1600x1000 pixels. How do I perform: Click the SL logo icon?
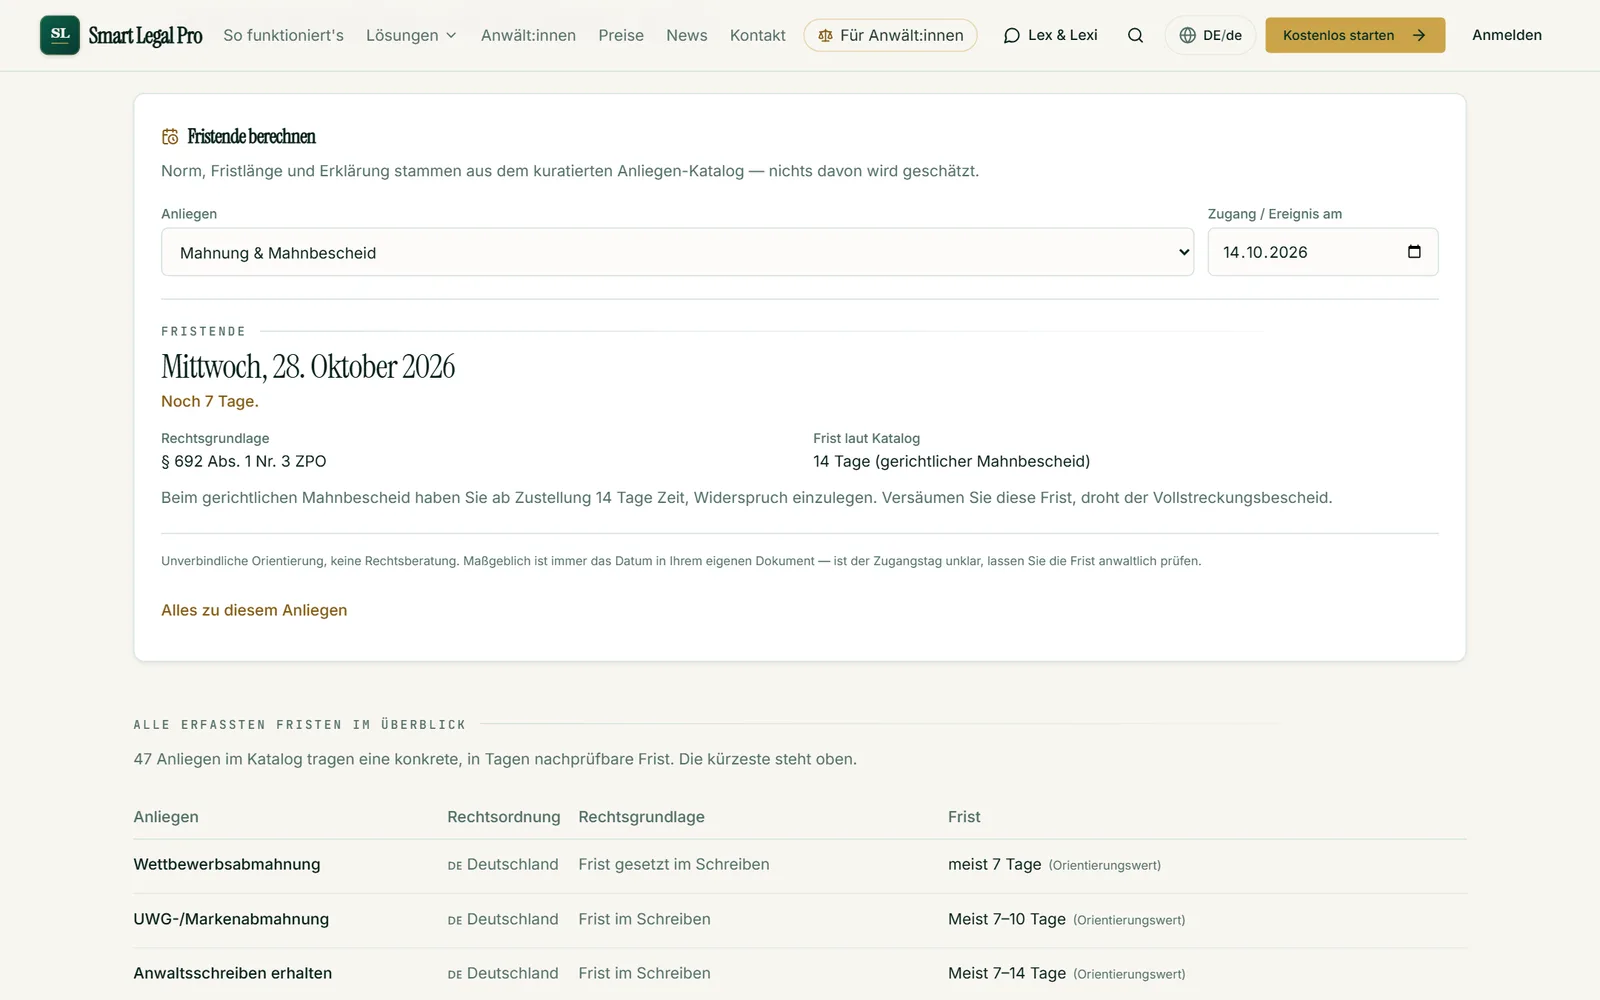[60, 35]
